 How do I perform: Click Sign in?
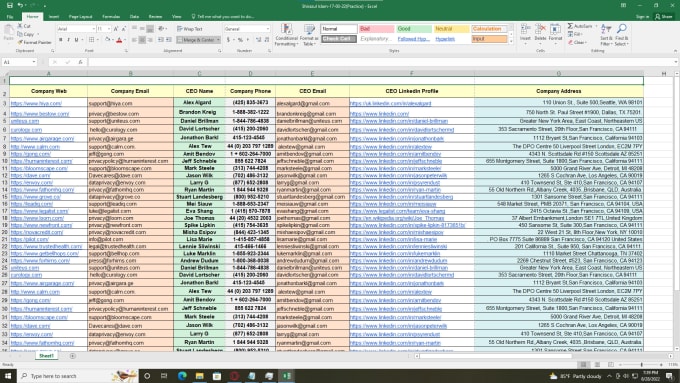642,16
